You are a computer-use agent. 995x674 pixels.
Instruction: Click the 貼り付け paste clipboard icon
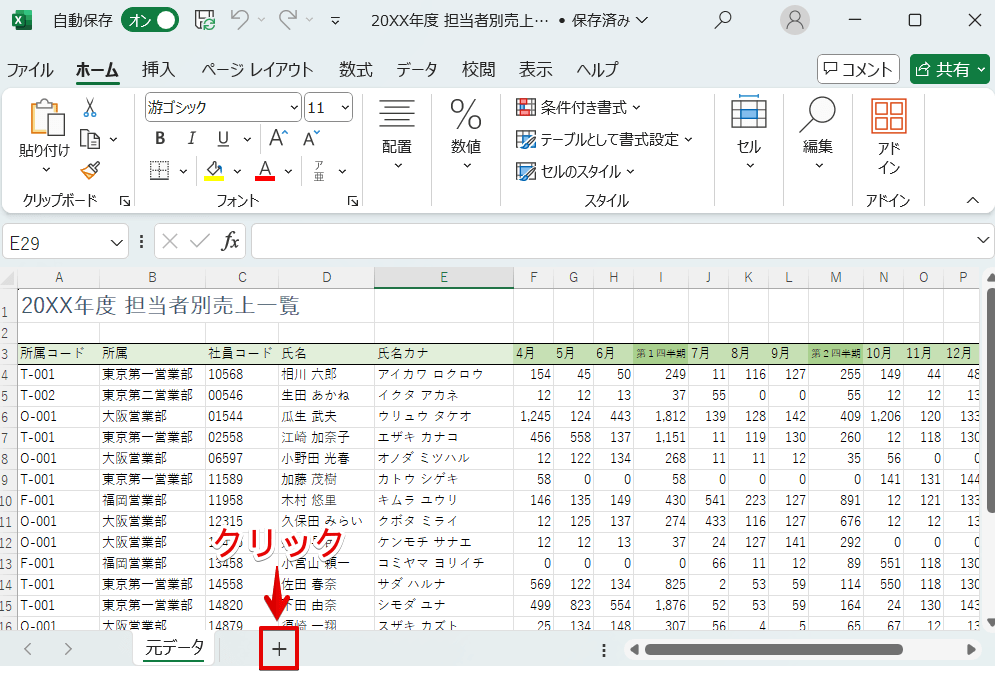point(47,118)
